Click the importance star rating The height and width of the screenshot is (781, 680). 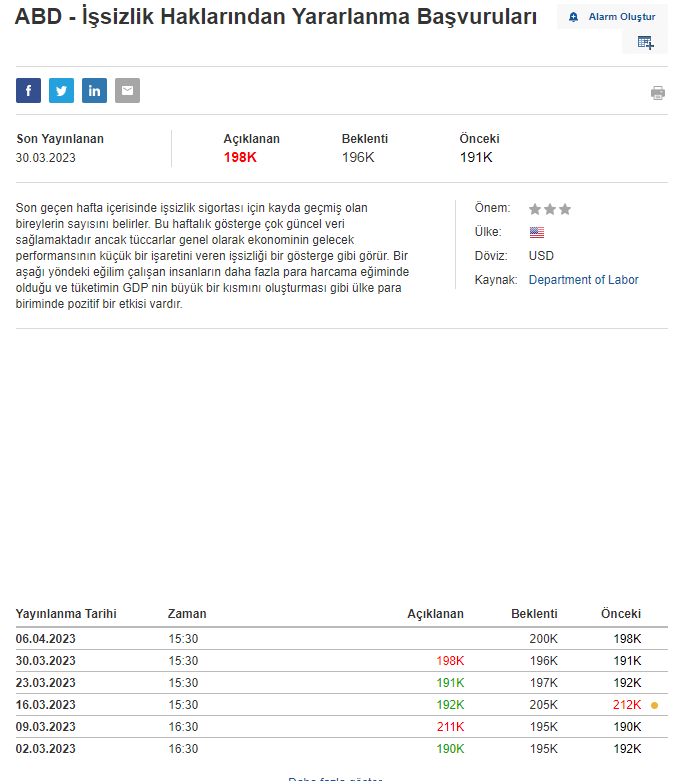pos(549,209)
